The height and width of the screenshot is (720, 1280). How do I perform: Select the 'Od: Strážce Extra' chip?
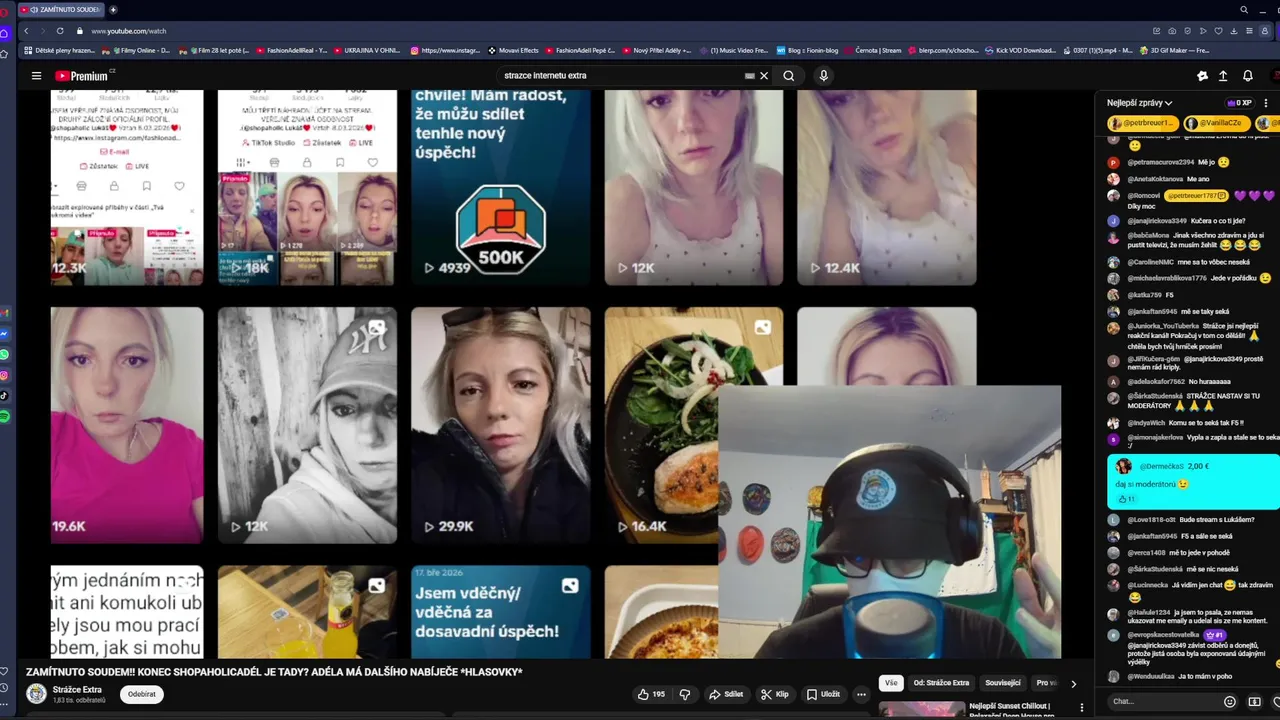point(941,683)
